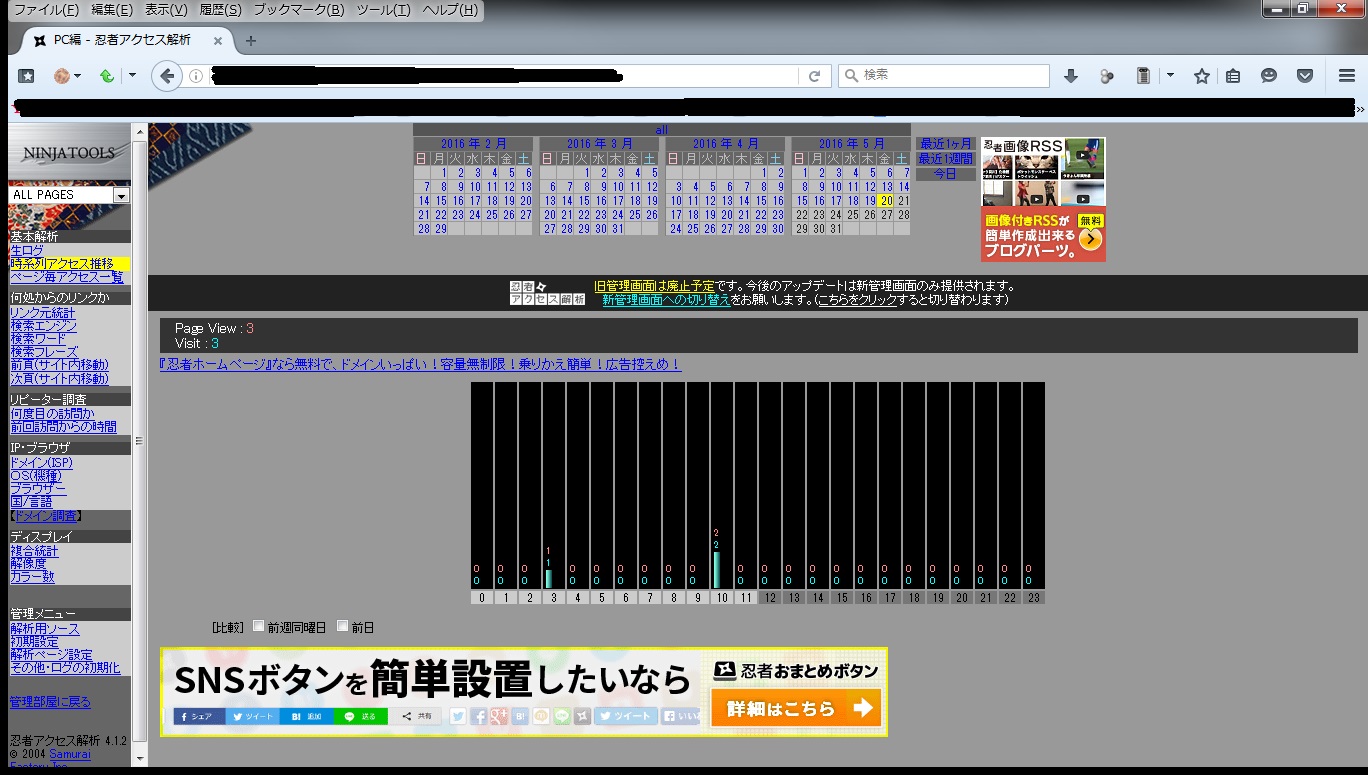Click the site info icon in address bar
The height and width of the screenshot is (775, 1368).
[x=196, y=76]
